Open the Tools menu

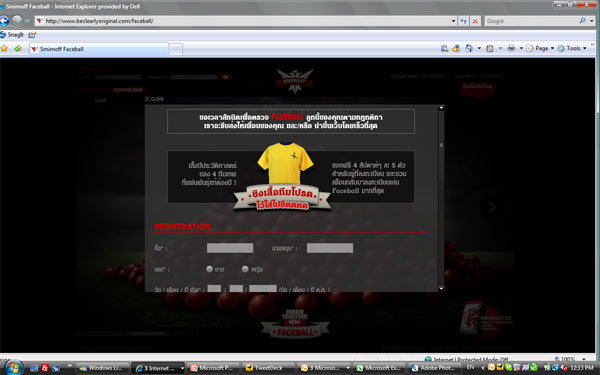pyautogui.click(x=572, y=48)
